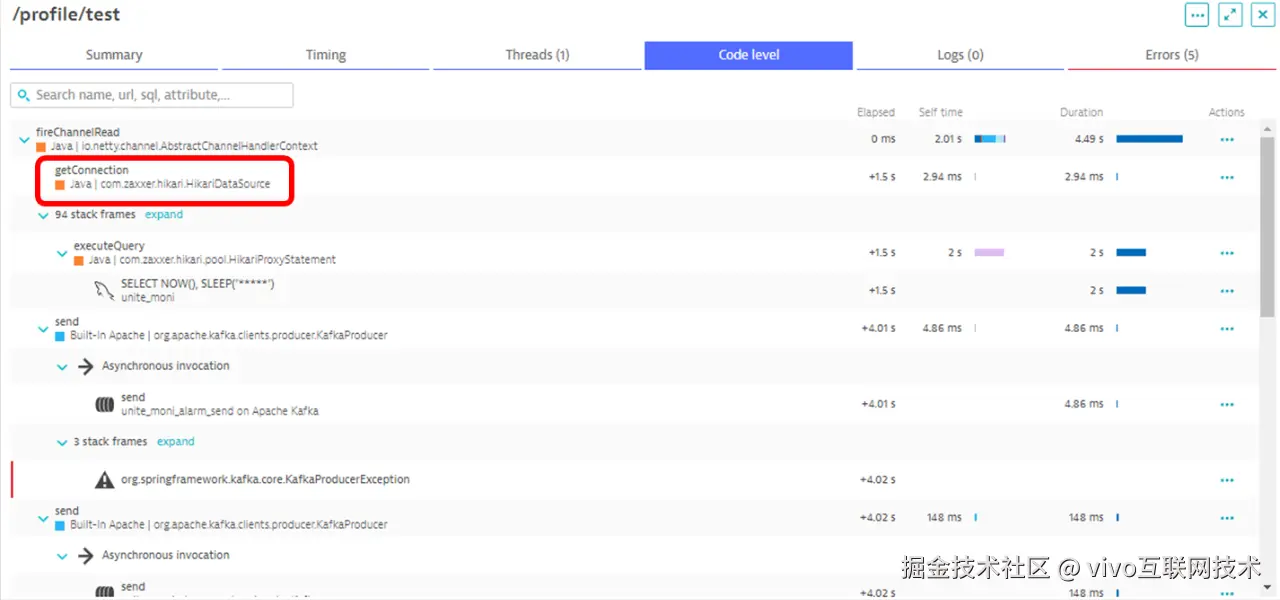Click orange Java icon under getConnection
Screen dimensions: 1280x600
[x=60, y=185]
